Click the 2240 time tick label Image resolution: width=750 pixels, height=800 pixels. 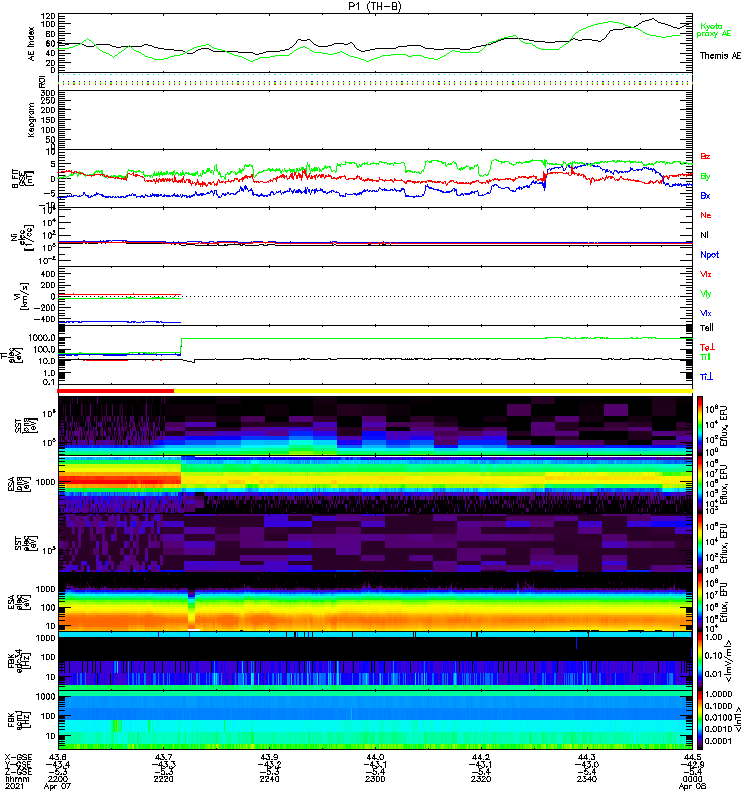coord(269,779)
